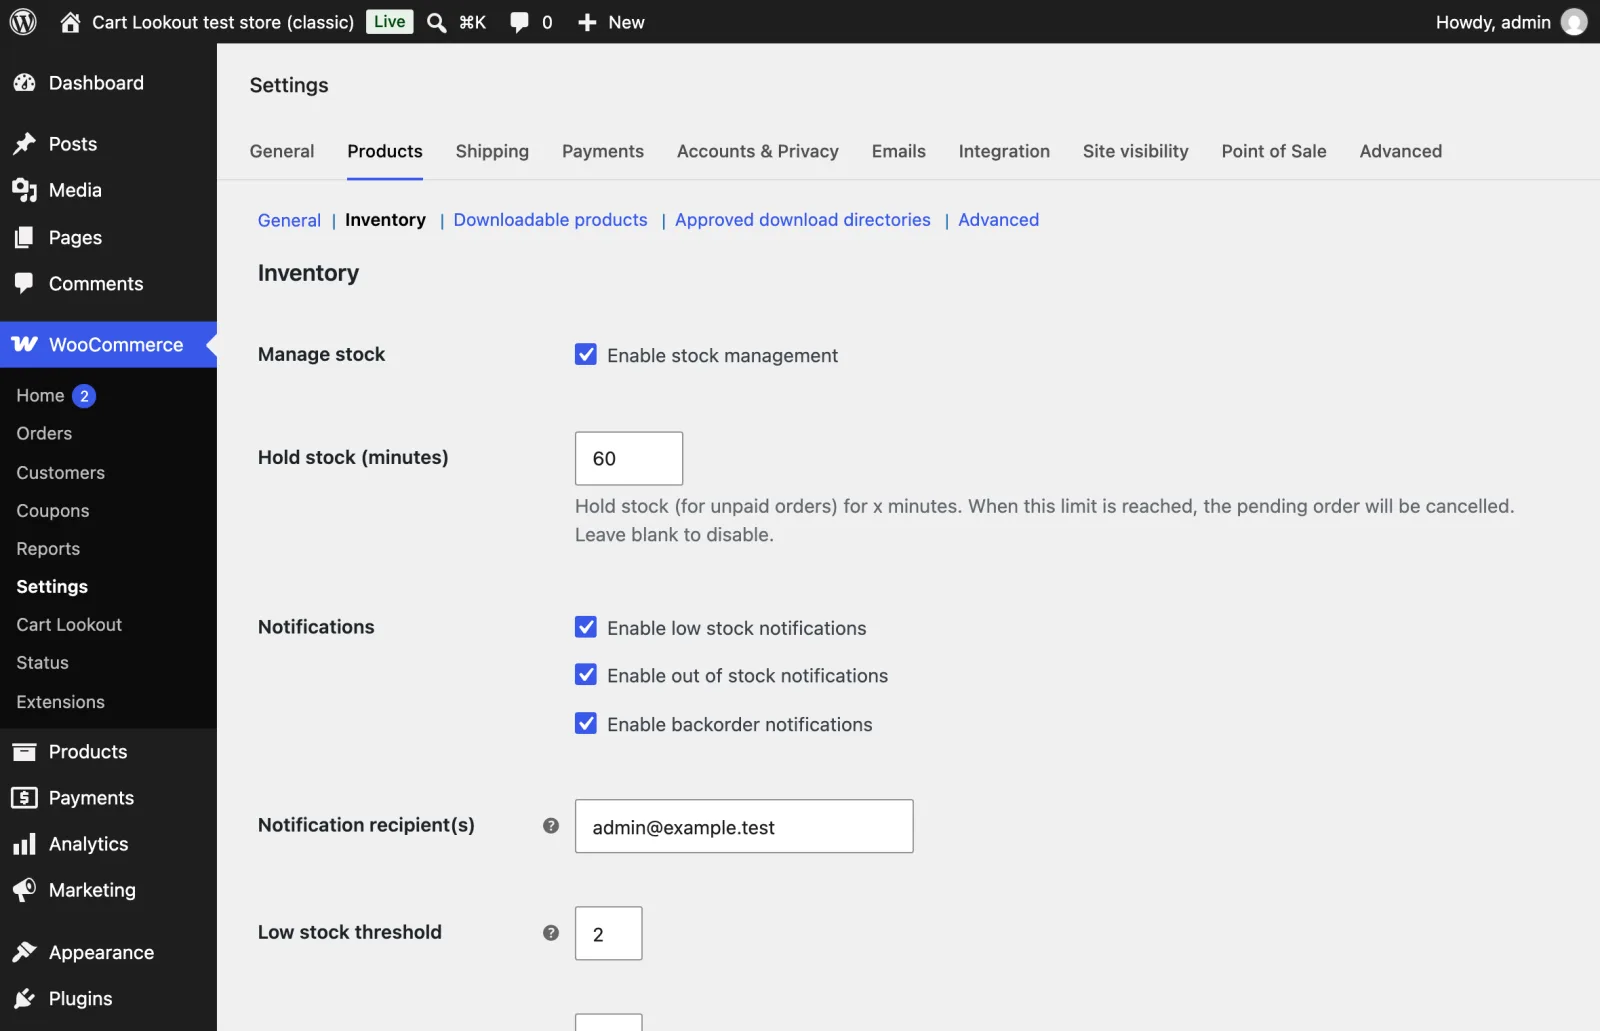Open WooCommerce Coupons submenu
The width and height of the screenshot is (1600, 1031).
[x=53, y=511]
